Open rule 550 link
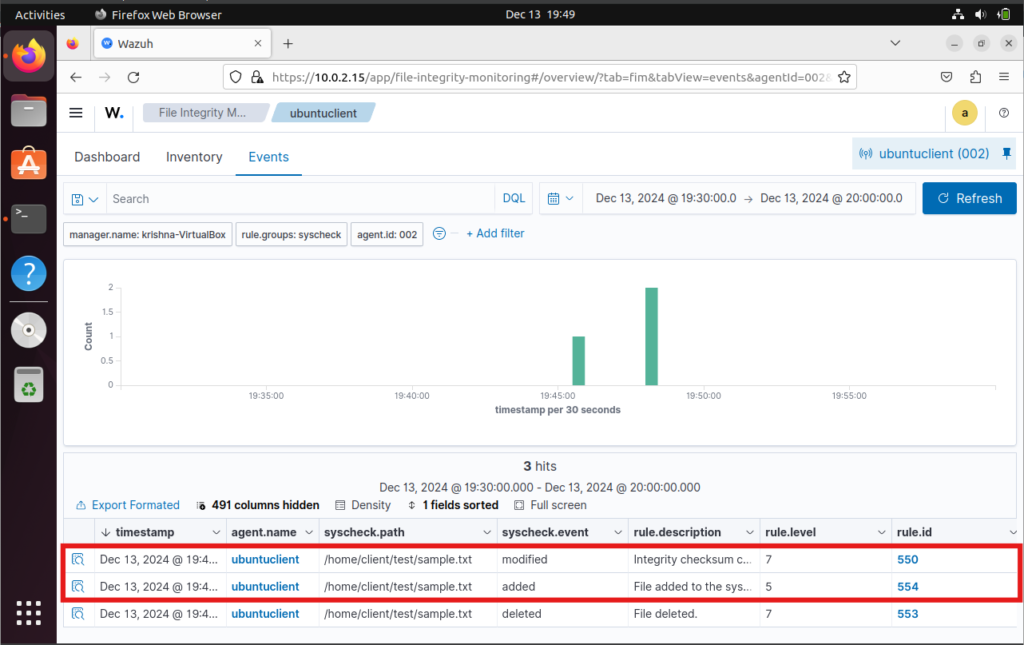This screenshot has height=645, width=1024. click(907, 559)
